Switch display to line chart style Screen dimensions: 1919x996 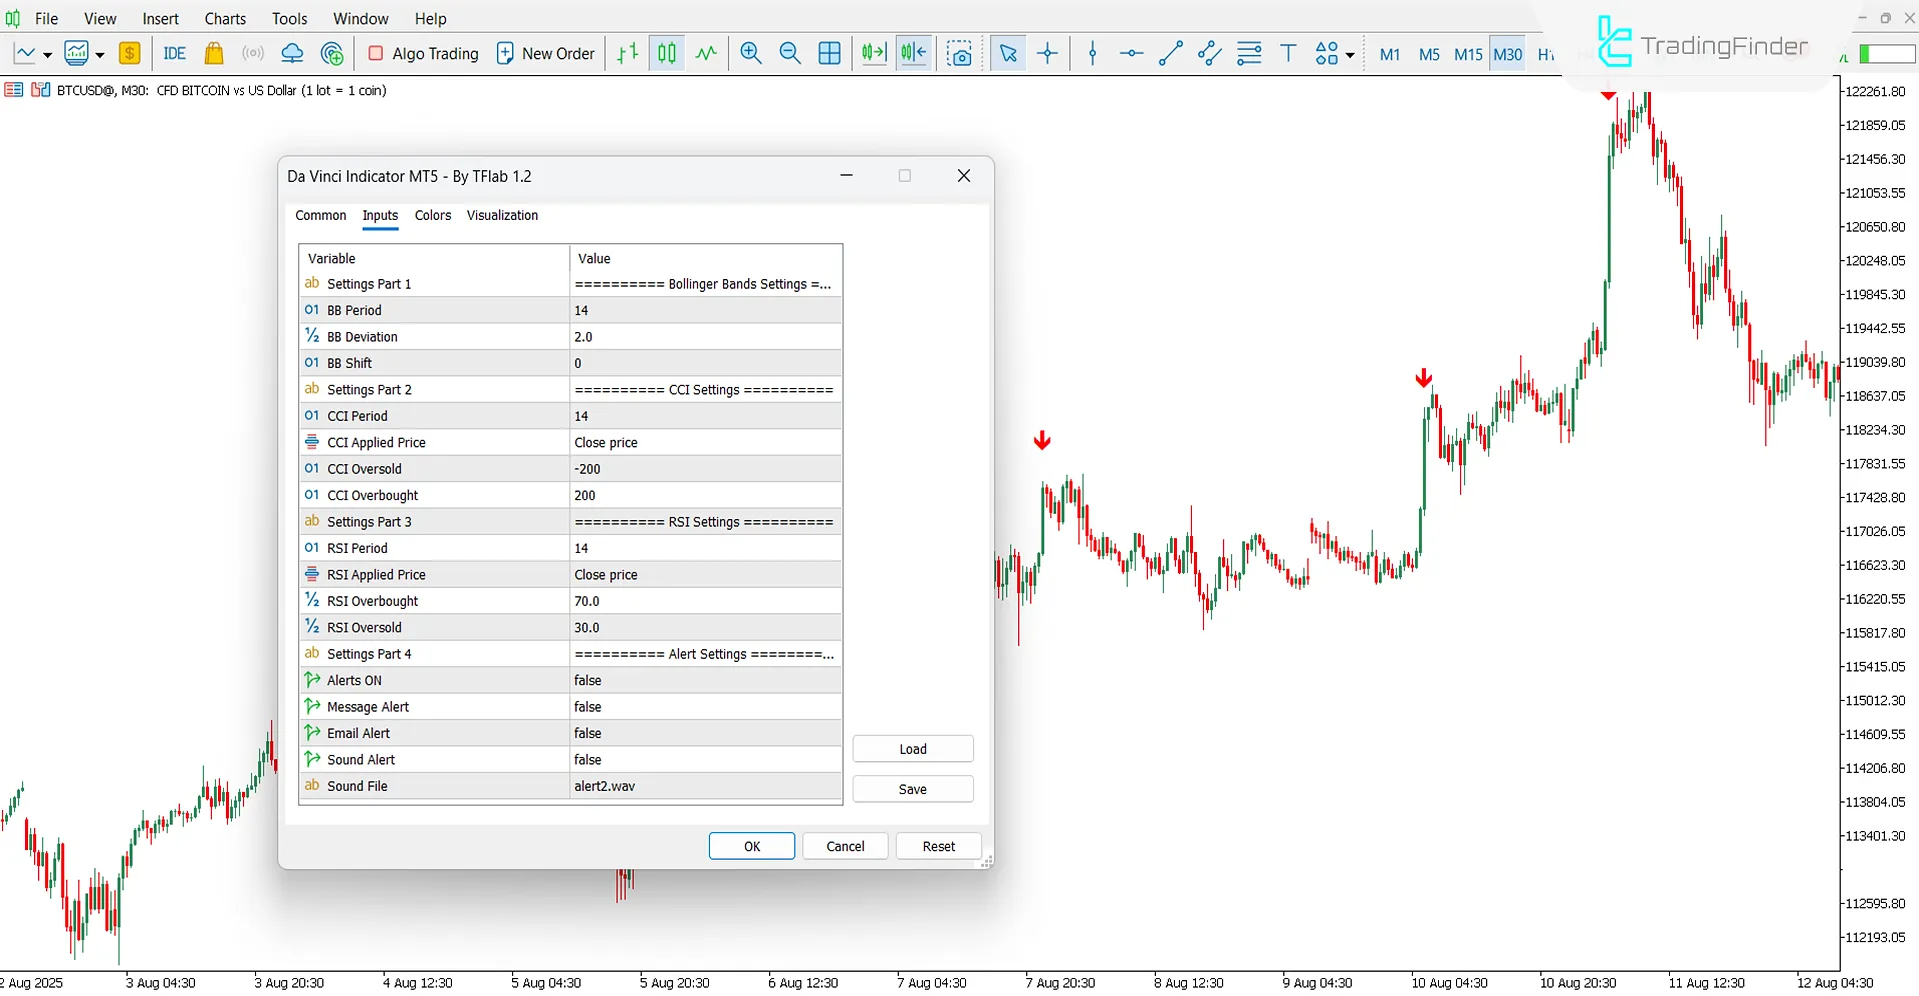click(705, 53)
